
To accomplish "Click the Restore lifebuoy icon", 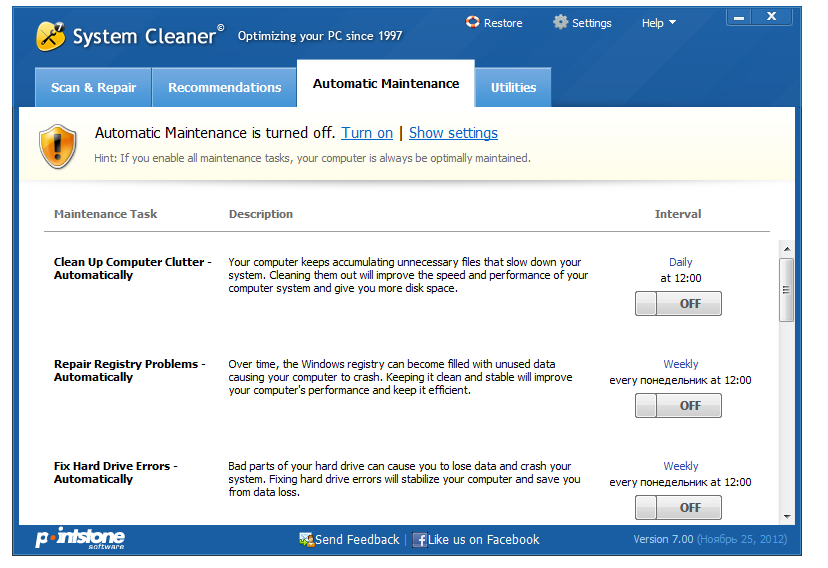I will (473, 22).
